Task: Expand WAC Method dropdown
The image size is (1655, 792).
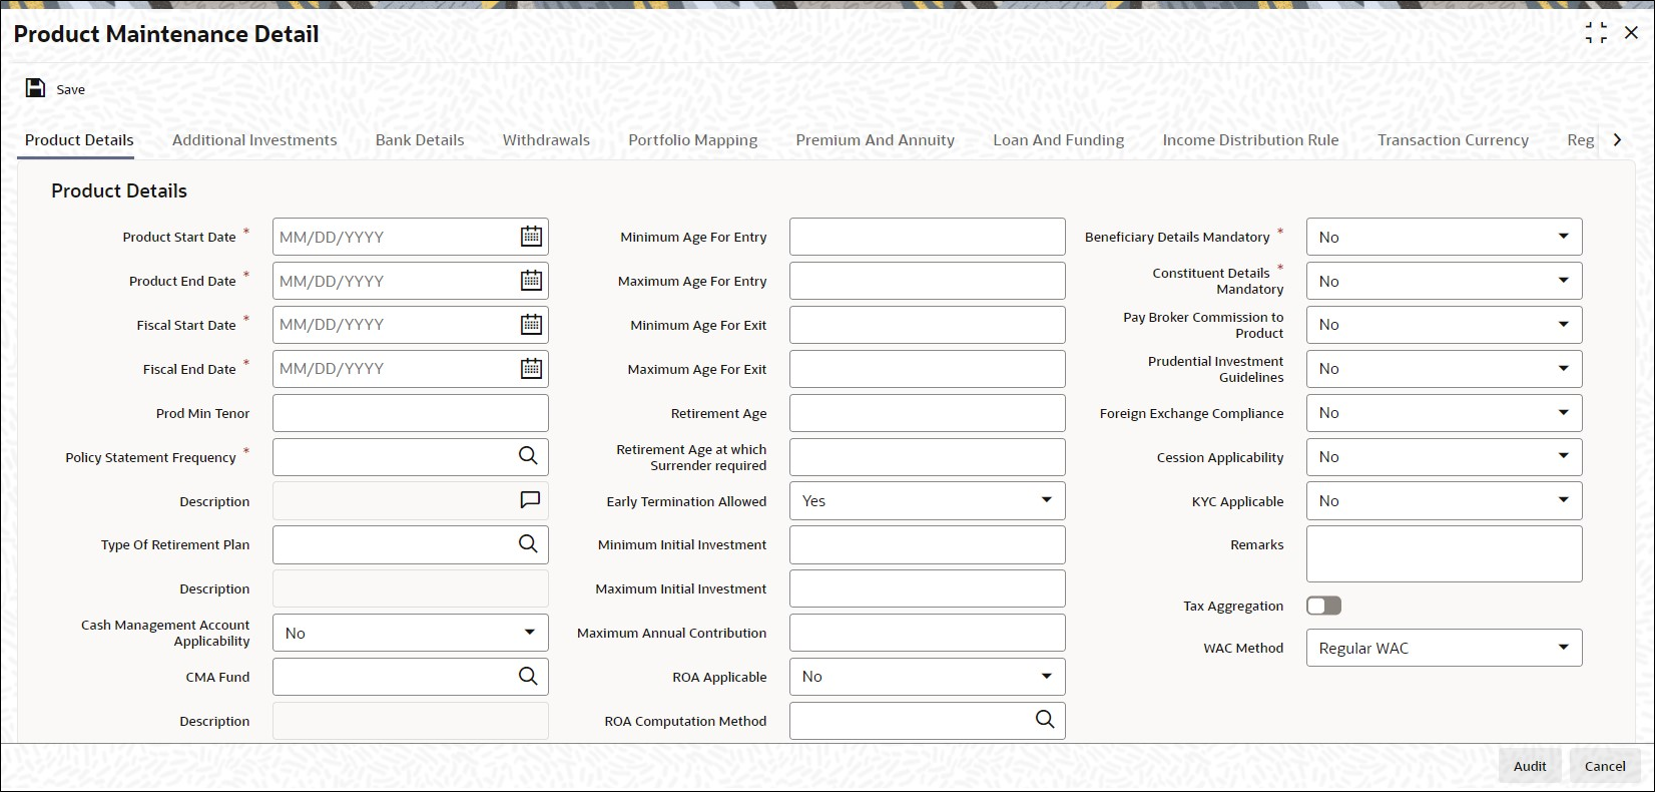Action: pos(1563,647)
